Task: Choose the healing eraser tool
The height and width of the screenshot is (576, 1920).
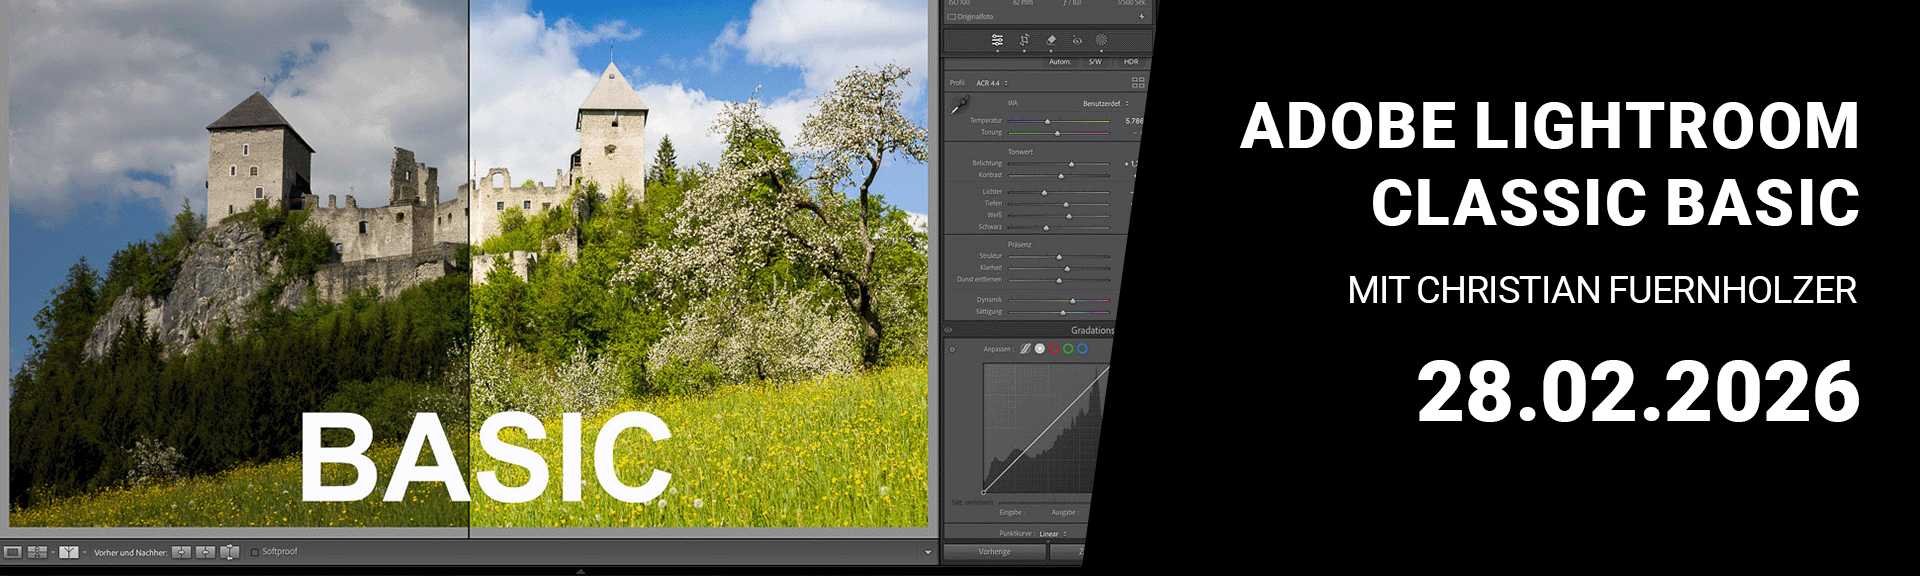Action: pos(1051,40)
